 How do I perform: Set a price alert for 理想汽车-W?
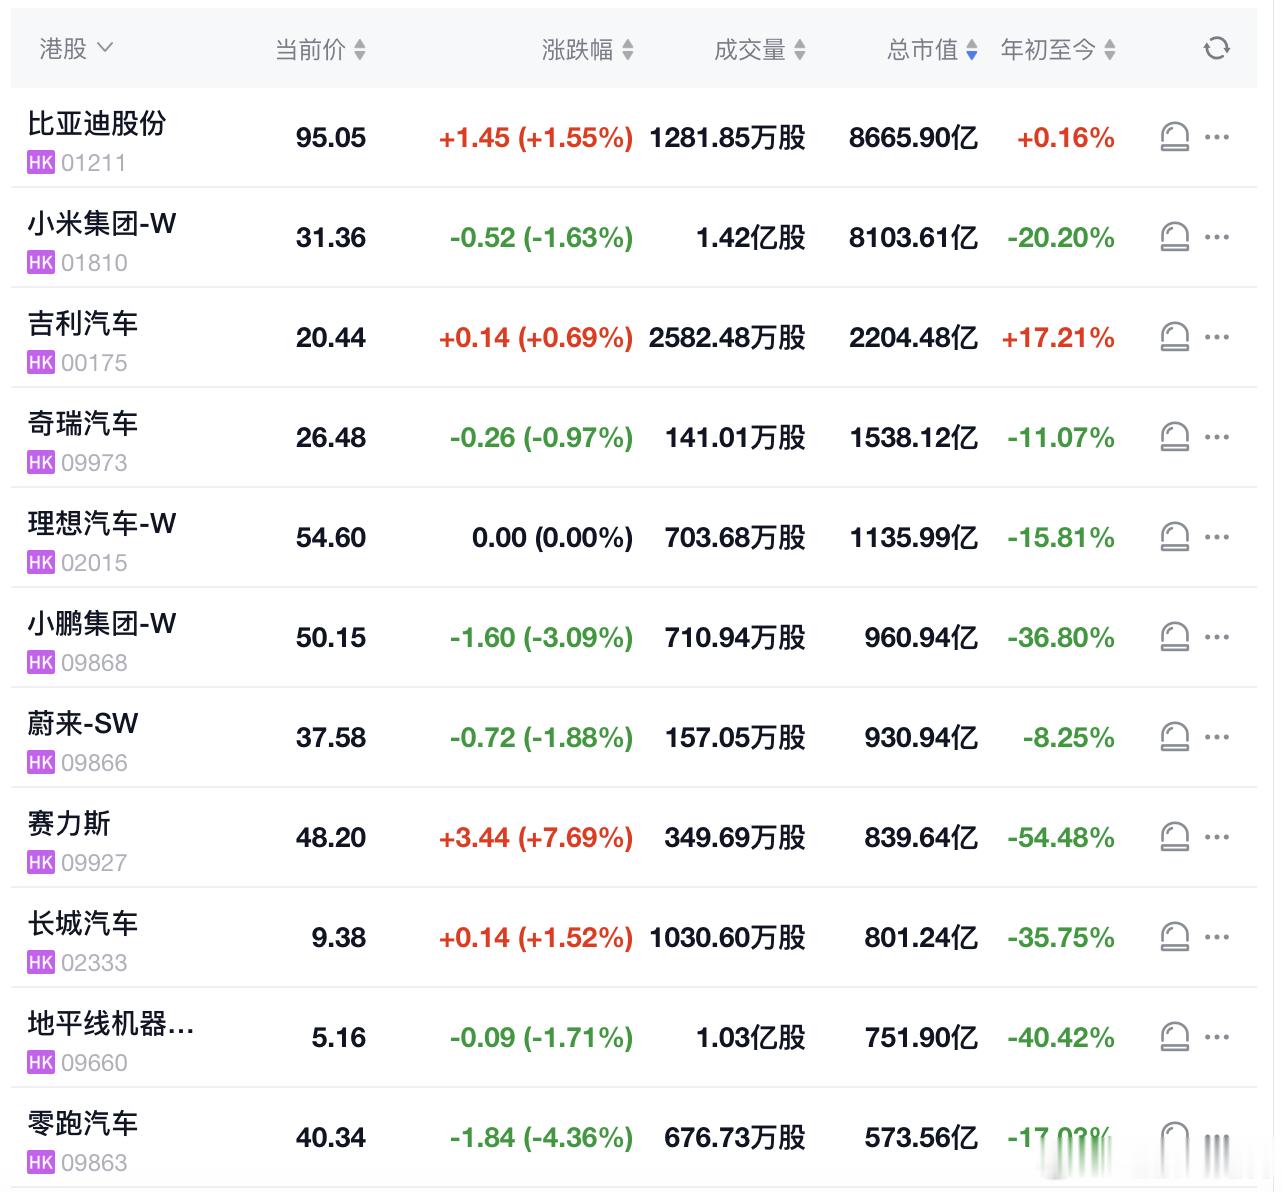(1175, 537)
